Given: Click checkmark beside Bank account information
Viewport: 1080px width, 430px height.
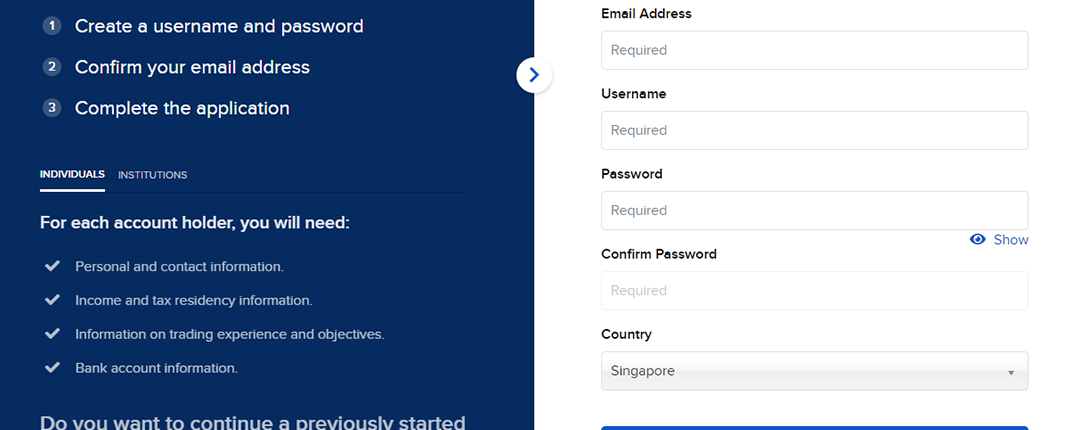Looking at the screenshot, I should (53, 368).
